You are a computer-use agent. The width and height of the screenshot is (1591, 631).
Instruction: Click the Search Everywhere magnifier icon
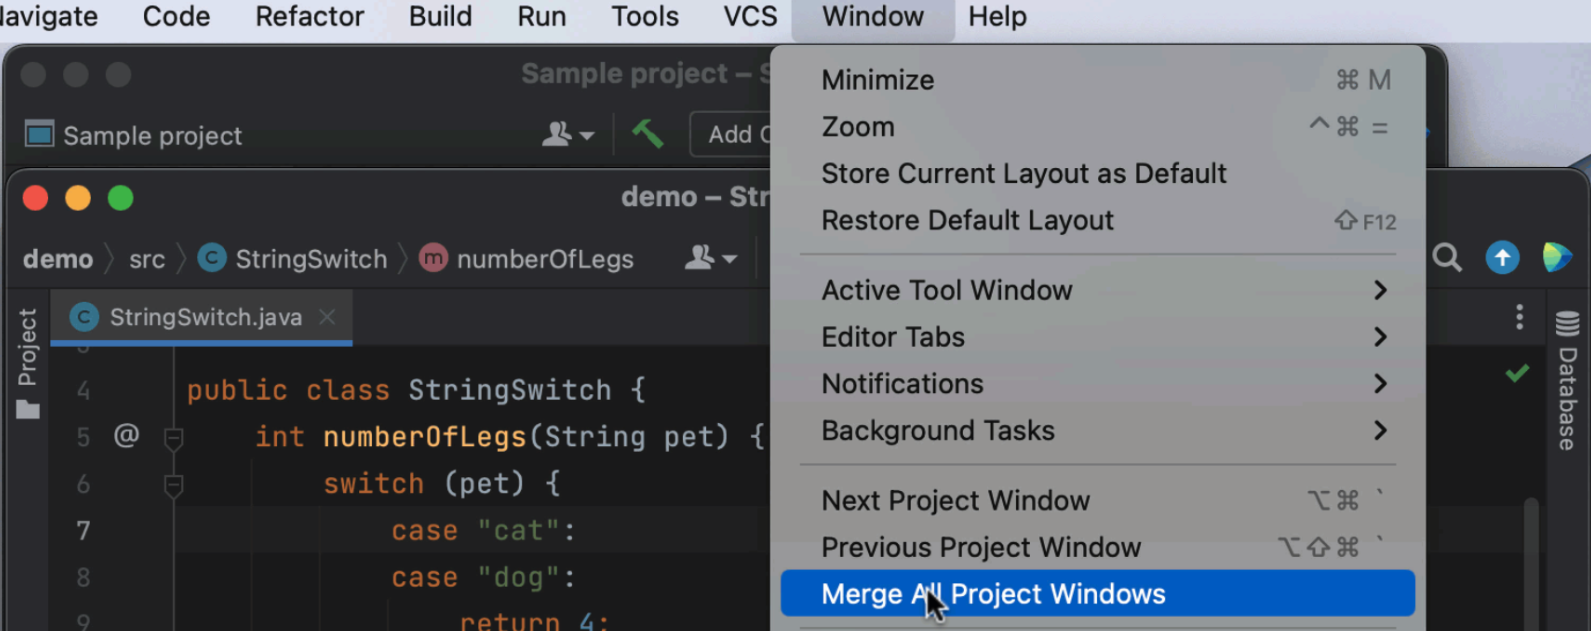pos(1447,258)
